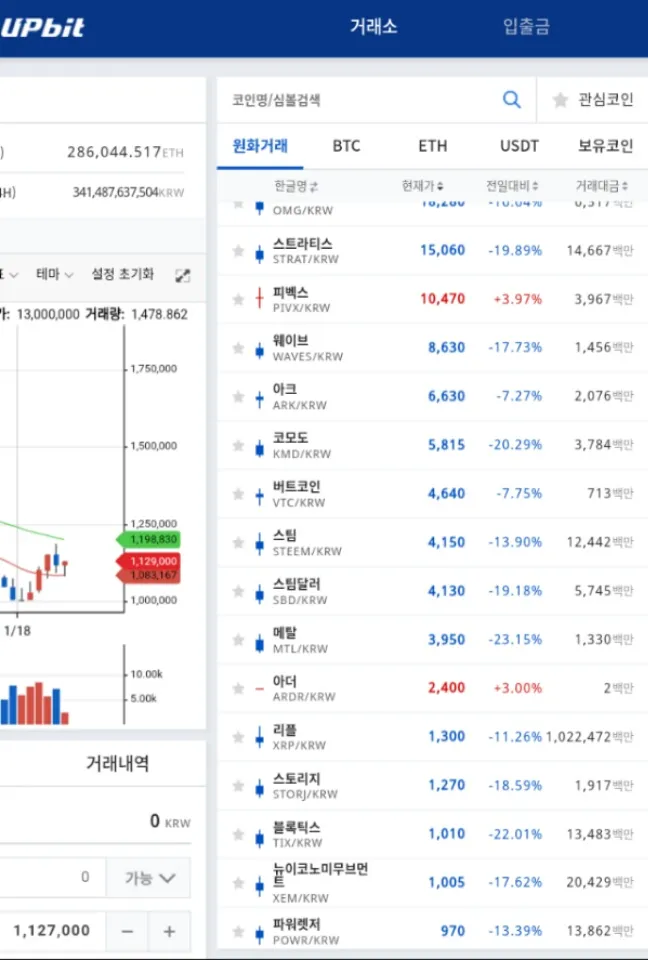Click the quantity field showing 0
The image size is (648, 960).
(52, 878)
